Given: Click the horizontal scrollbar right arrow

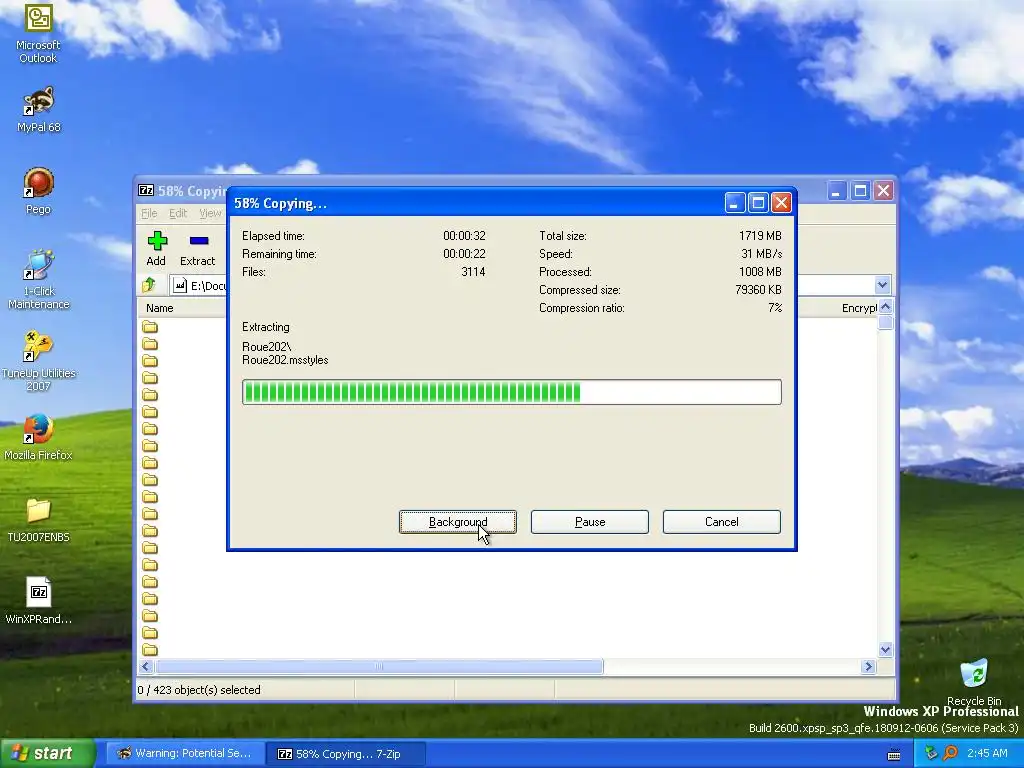Looking at the screenshot, I should click(x=868, y=667).
